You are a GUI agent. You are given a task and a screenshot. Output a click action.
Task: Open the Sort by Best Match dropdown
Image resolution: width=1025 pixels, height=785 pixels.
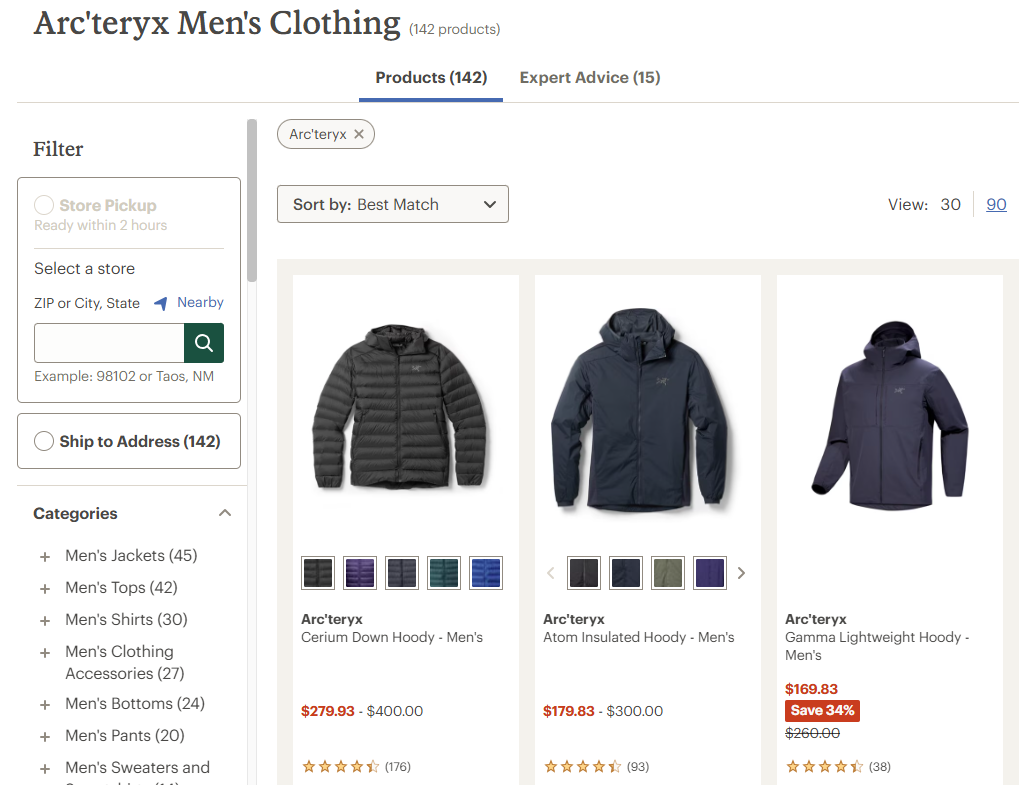tap(393, 204)
